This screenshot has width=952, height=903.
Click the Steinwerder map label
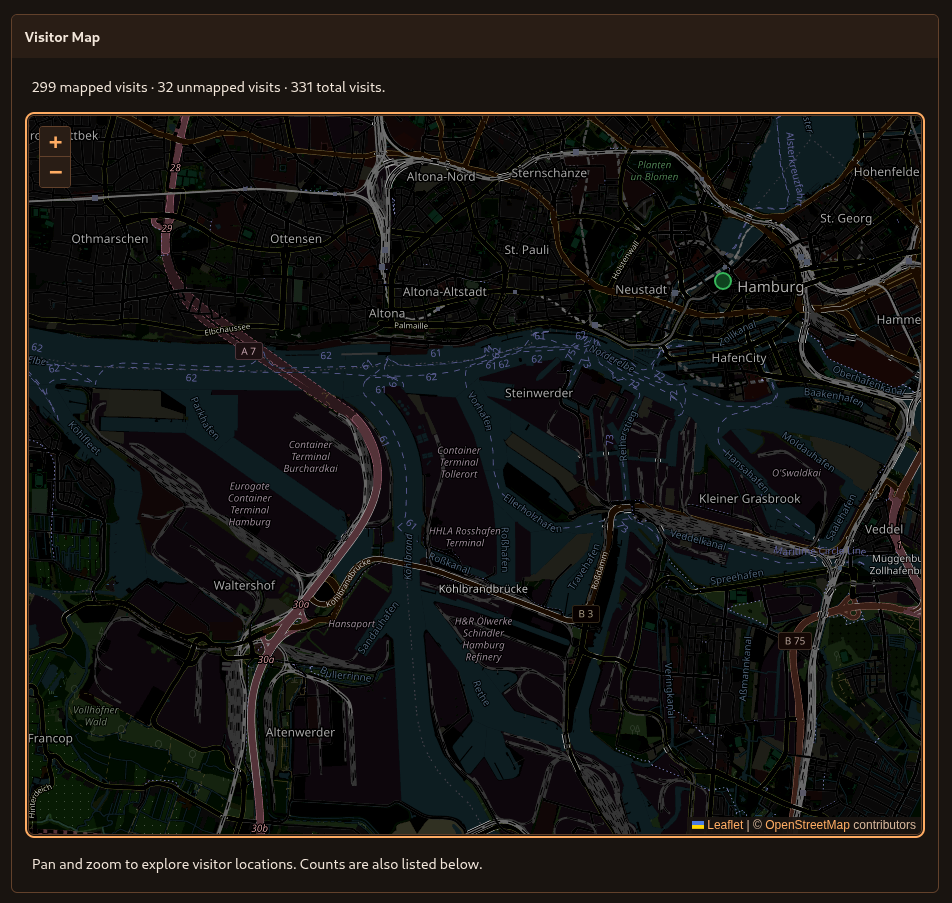point(539,393)
